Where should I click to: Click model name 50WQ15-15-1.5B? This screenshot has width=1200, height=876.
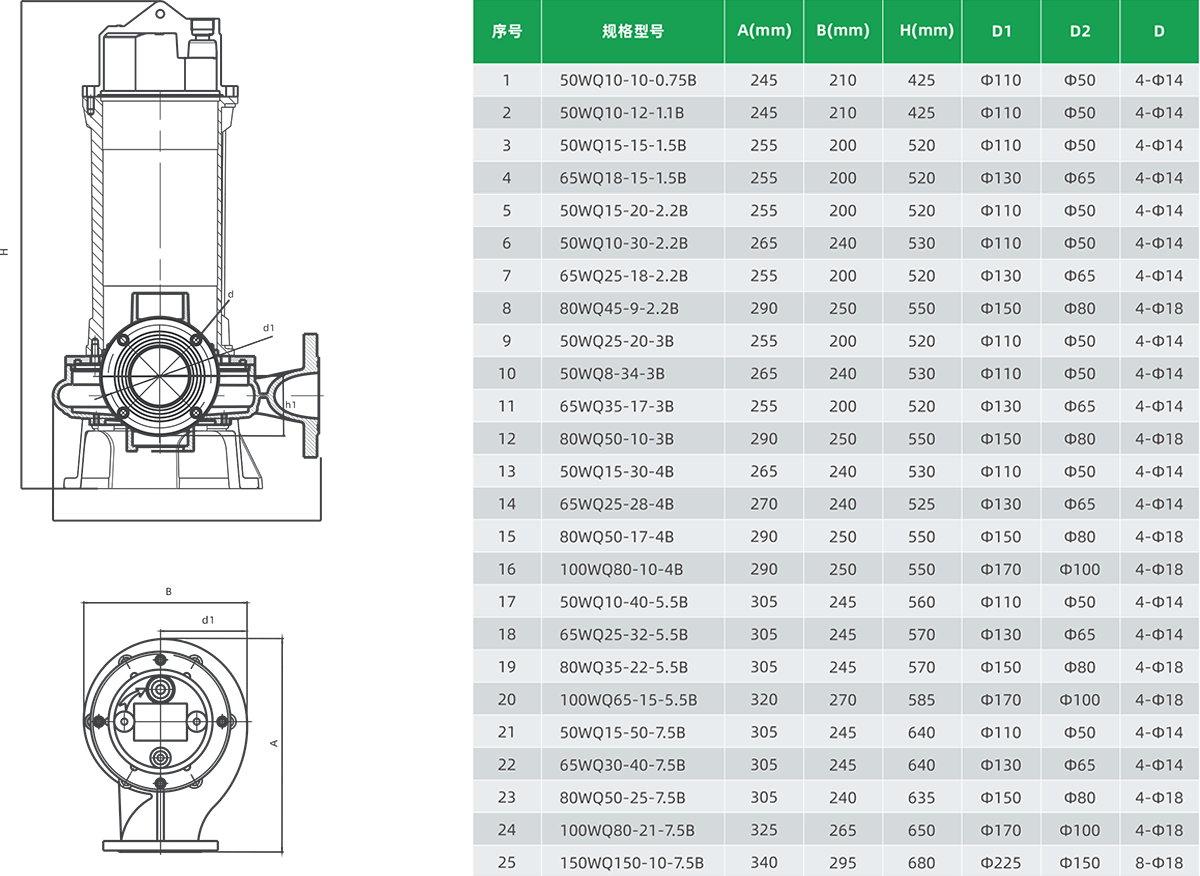623,146
